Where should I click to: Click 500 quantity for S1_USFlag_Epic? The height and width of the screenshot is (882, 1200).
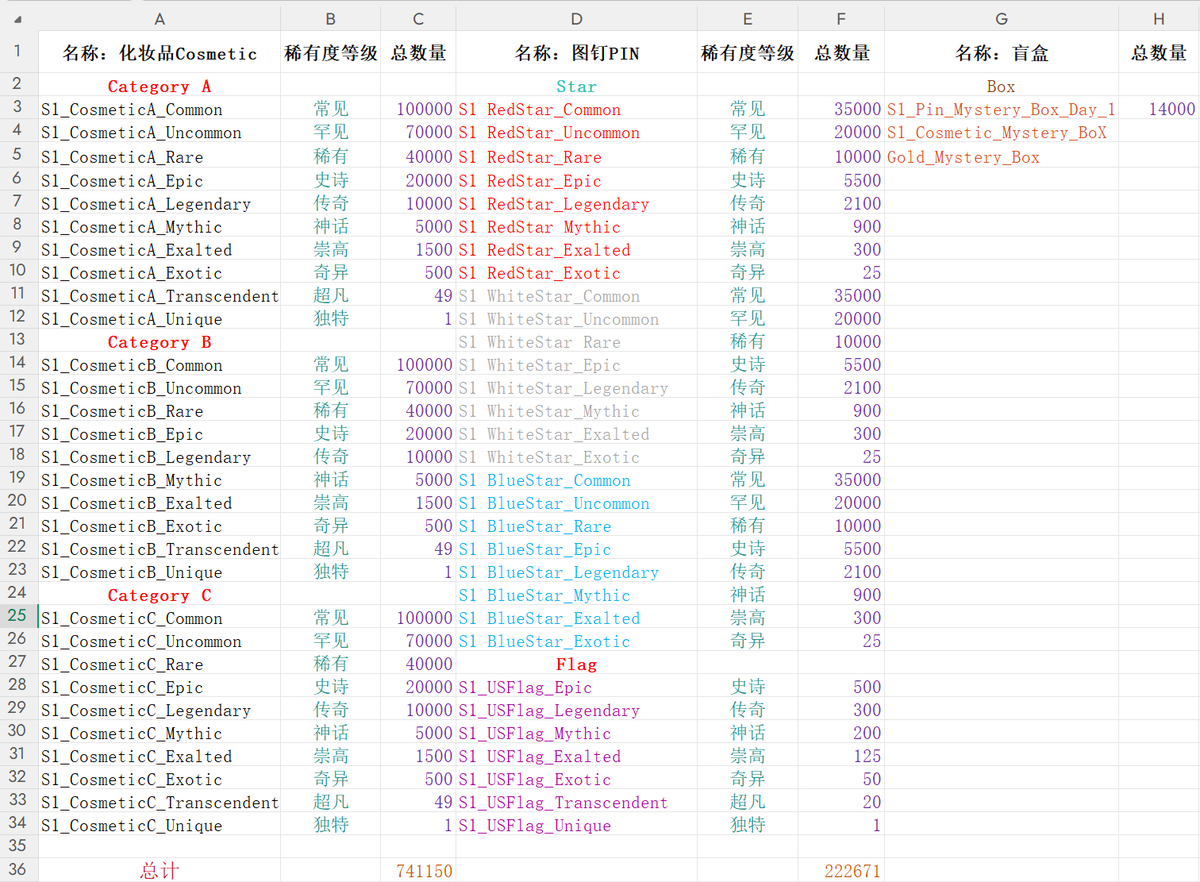(841, 687)
